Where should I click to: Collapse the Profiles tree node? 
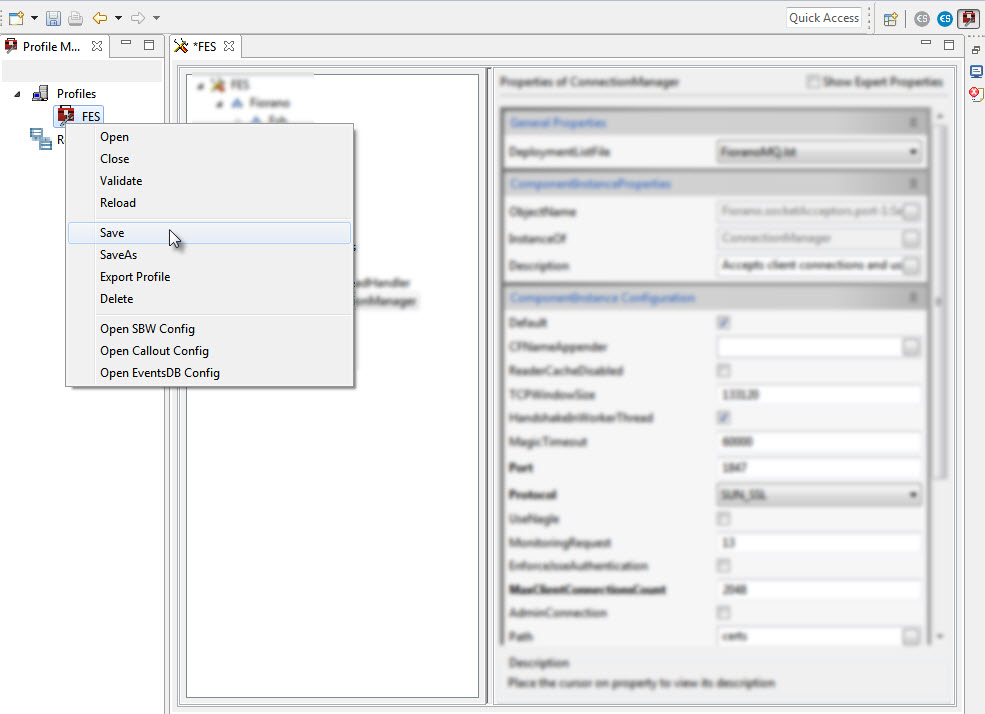(18, 94)
